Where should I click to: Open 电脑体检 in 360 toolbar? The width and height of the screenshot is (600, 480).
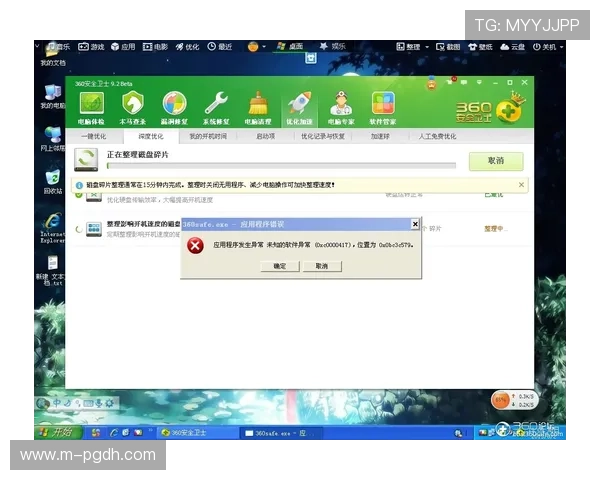coord(91,108)
